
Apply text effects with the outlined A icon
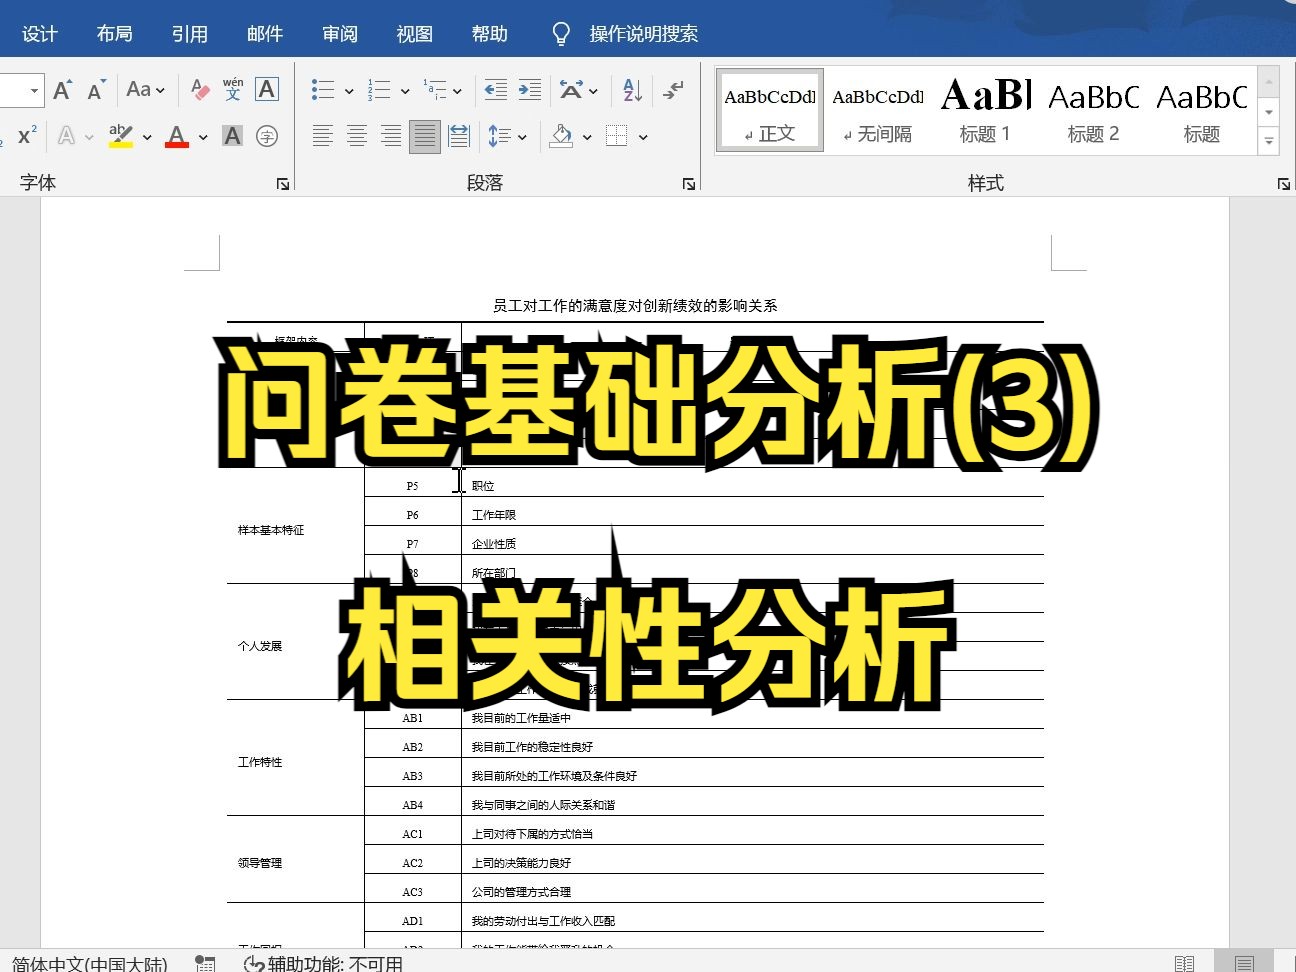coord(67,136)
